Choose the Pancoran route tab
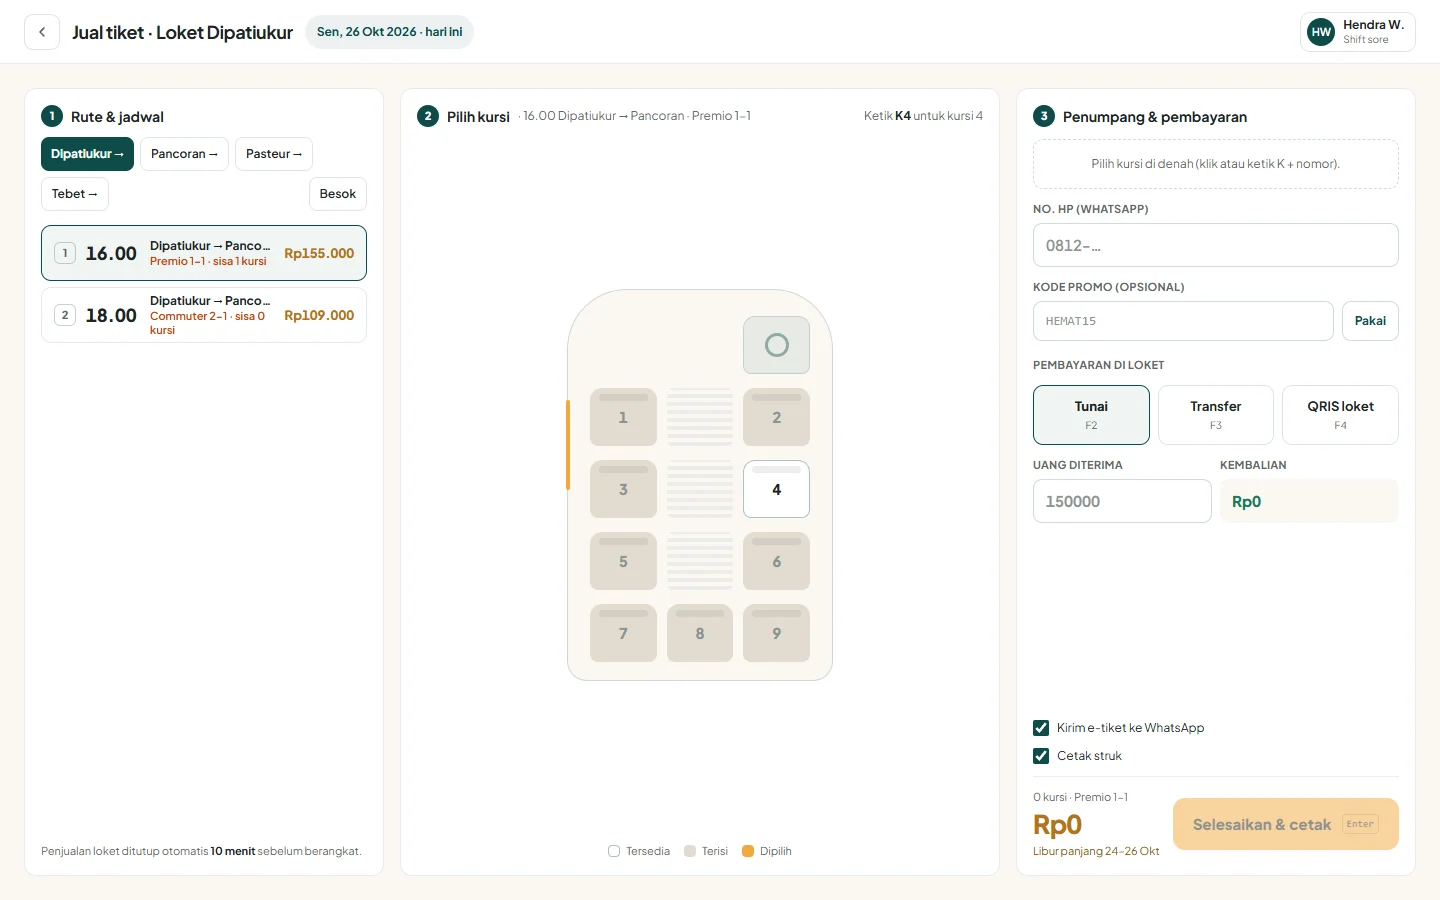The height and width of the screenshot is (900, 1440). tap(184, 154)
